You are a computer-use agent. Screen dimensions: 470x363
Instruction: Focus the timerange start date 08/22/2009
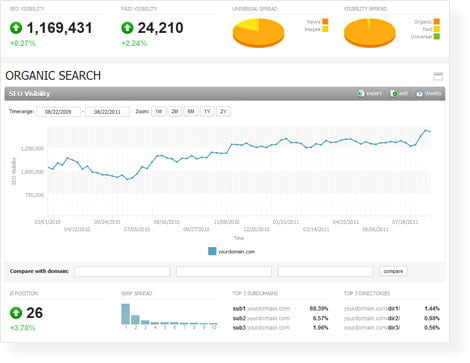pos(58,112)
